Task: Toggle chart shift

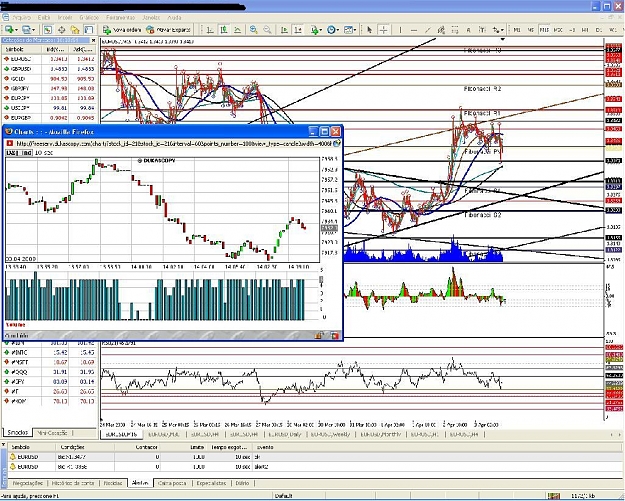Action: tap(298, 30)
